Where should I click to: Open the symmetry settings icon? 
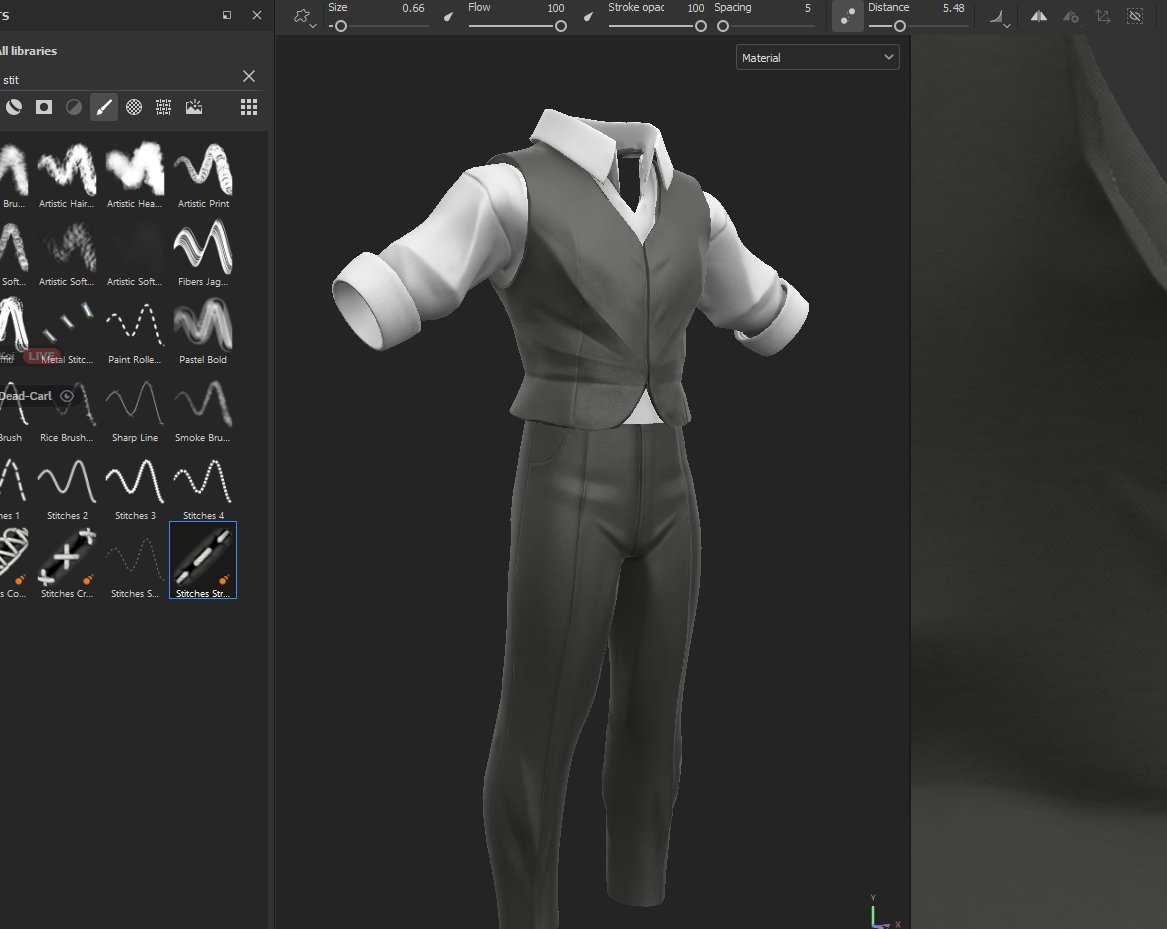[x=1069, y=16]
